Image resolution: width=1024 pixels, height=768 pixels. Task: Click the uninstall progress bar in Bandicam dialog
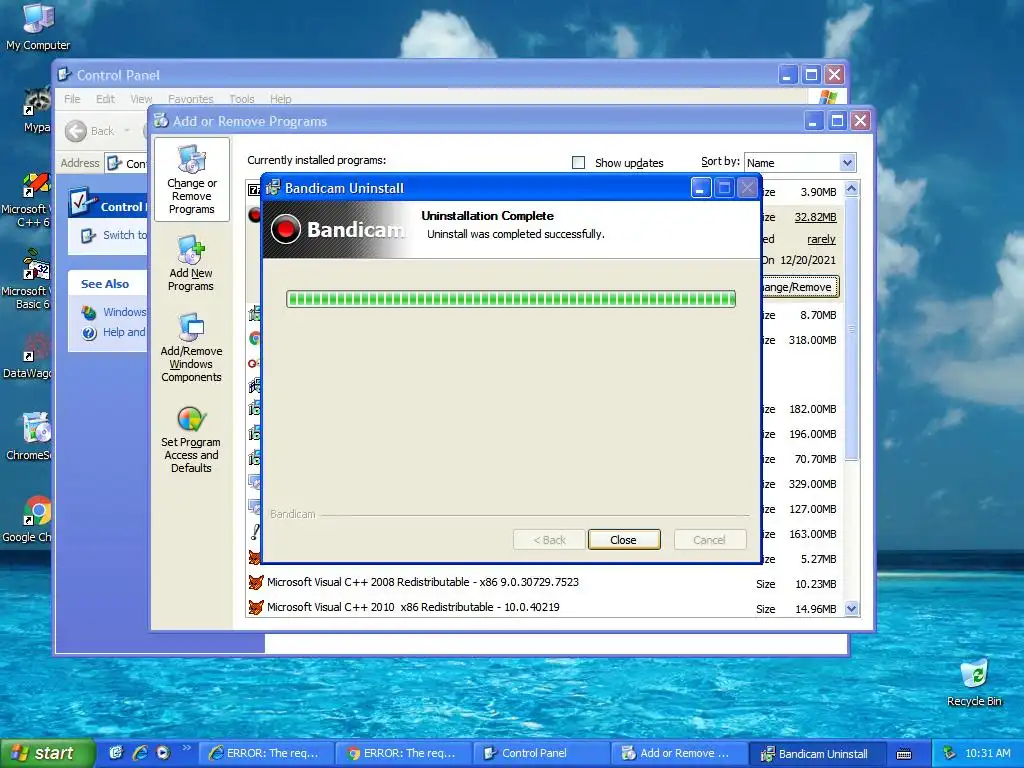click(x=511, y=299)
